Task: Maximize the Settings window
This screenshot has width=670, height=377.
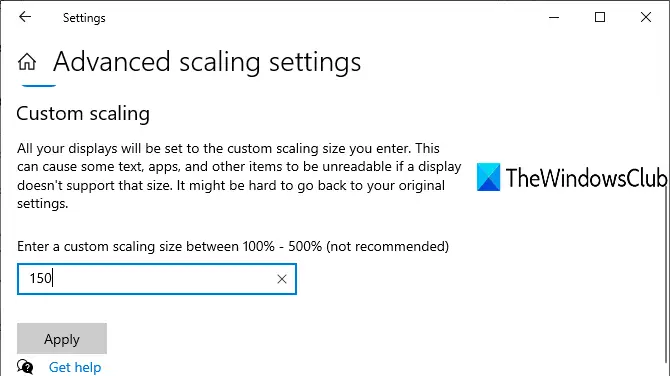Action: pos(600,17)
